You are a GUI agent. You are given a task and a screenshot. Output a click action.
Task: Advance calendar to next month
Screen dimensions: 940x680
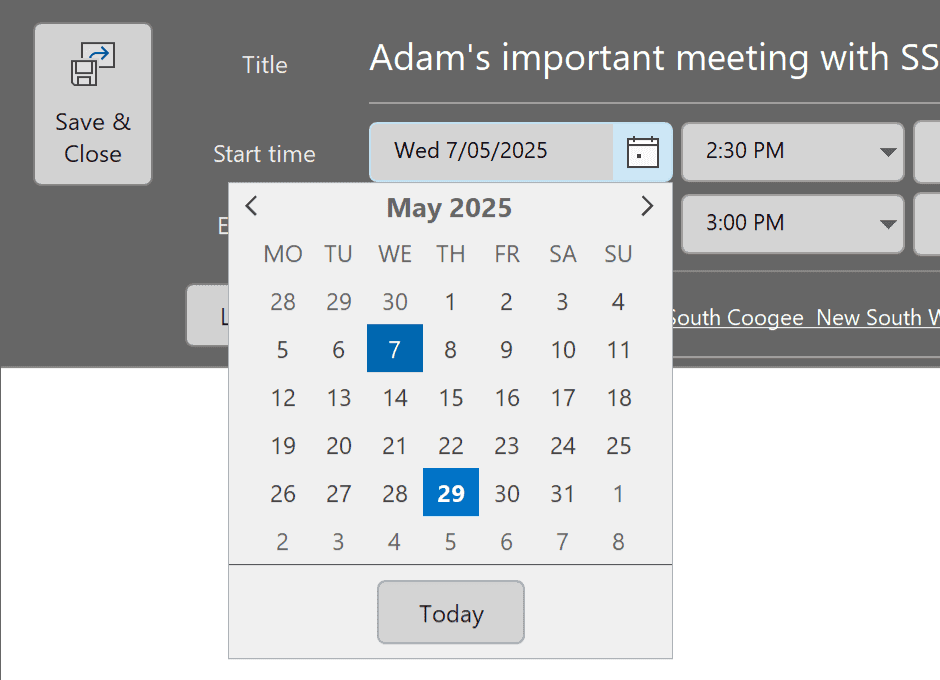pyautogui.click(x=647, y=206)
